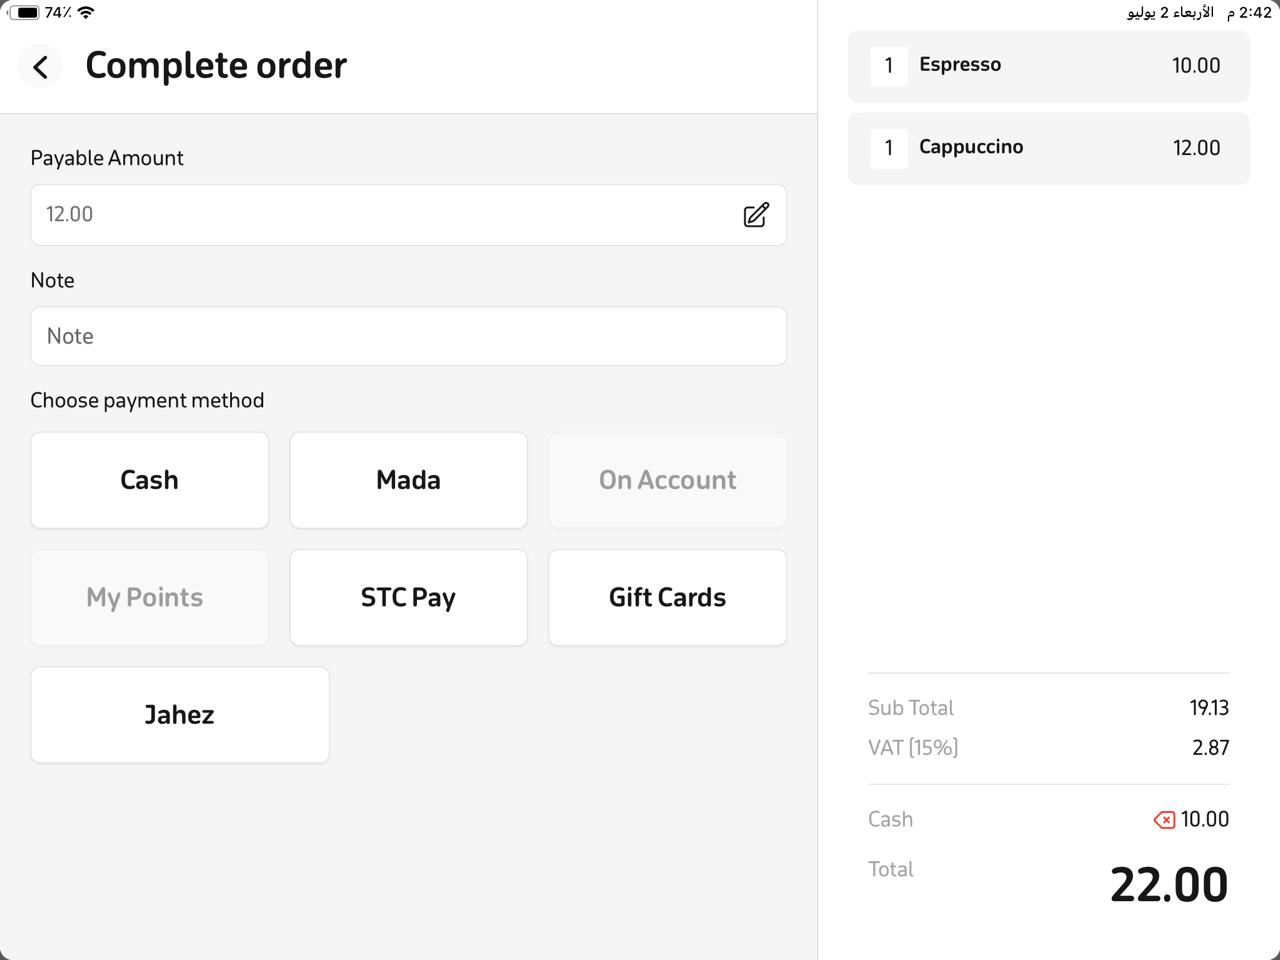Tap the battery indicator icon
This screenshot has height=960, width=1280.
coord(25,12)
